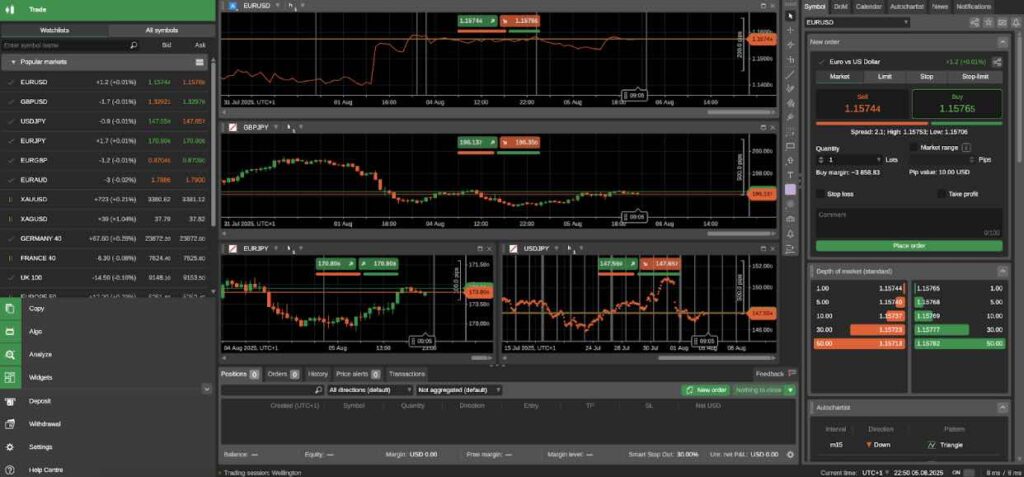Open account summary settings gear icon
This screenshot has height=477, width=1024.
pos(790,454)
